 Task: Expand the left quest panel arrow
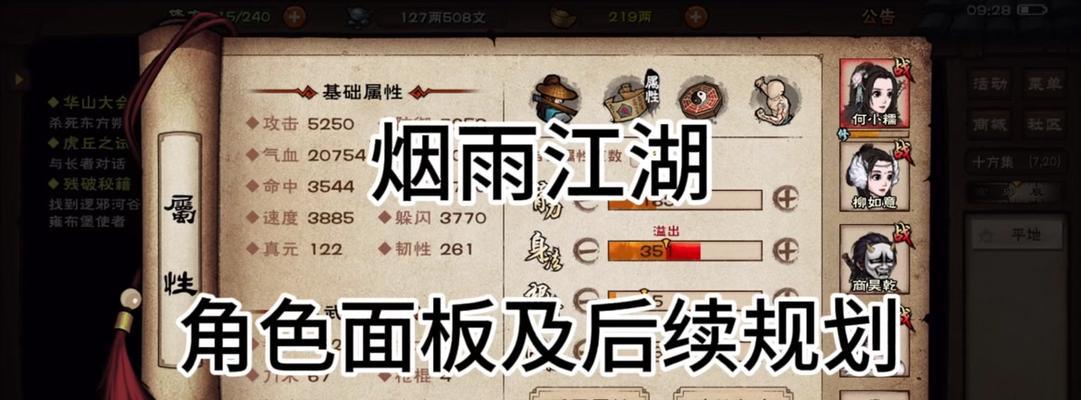click(x=19, y=79)
